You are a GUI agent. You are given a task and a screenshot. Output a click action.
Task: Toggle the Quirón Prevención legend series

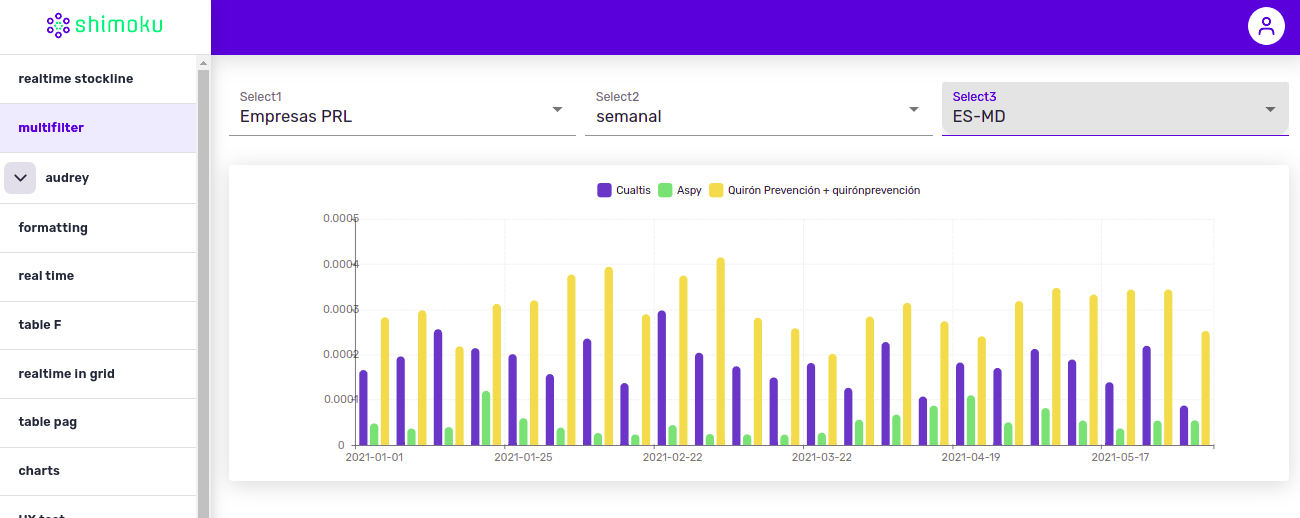[x=815, y=190]
